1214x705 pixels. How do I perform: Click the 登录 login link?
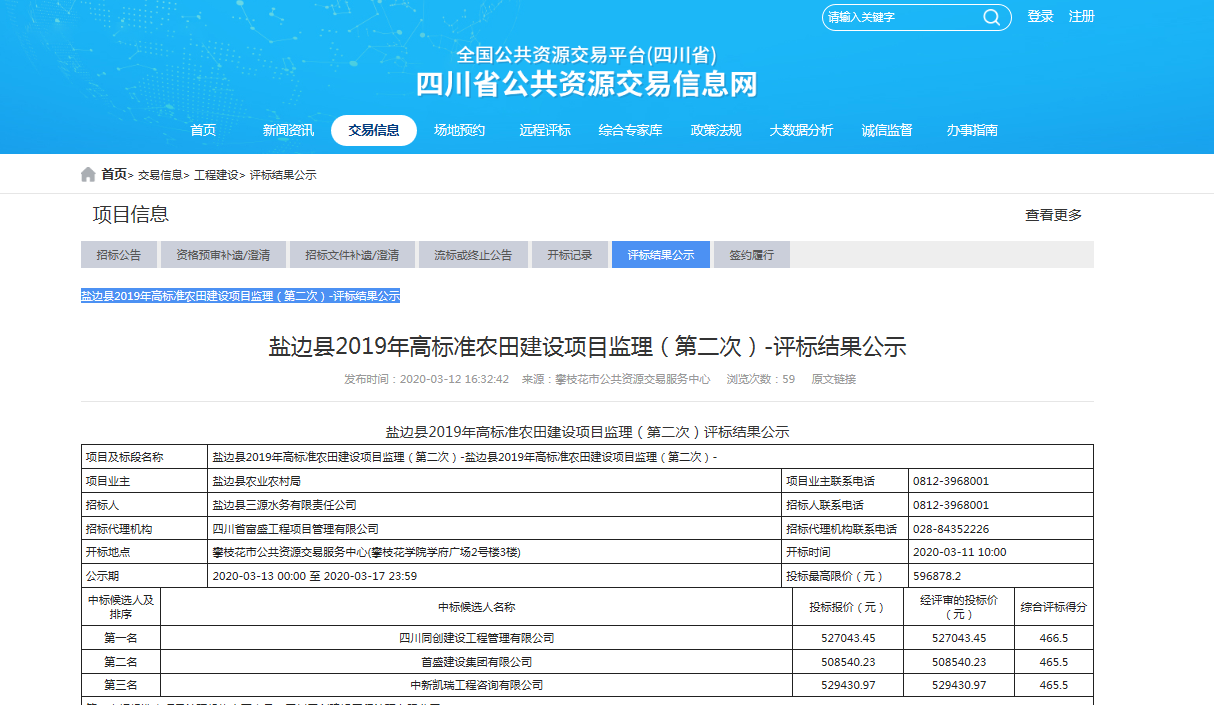pyautogui.click(x=1040, y=17)
